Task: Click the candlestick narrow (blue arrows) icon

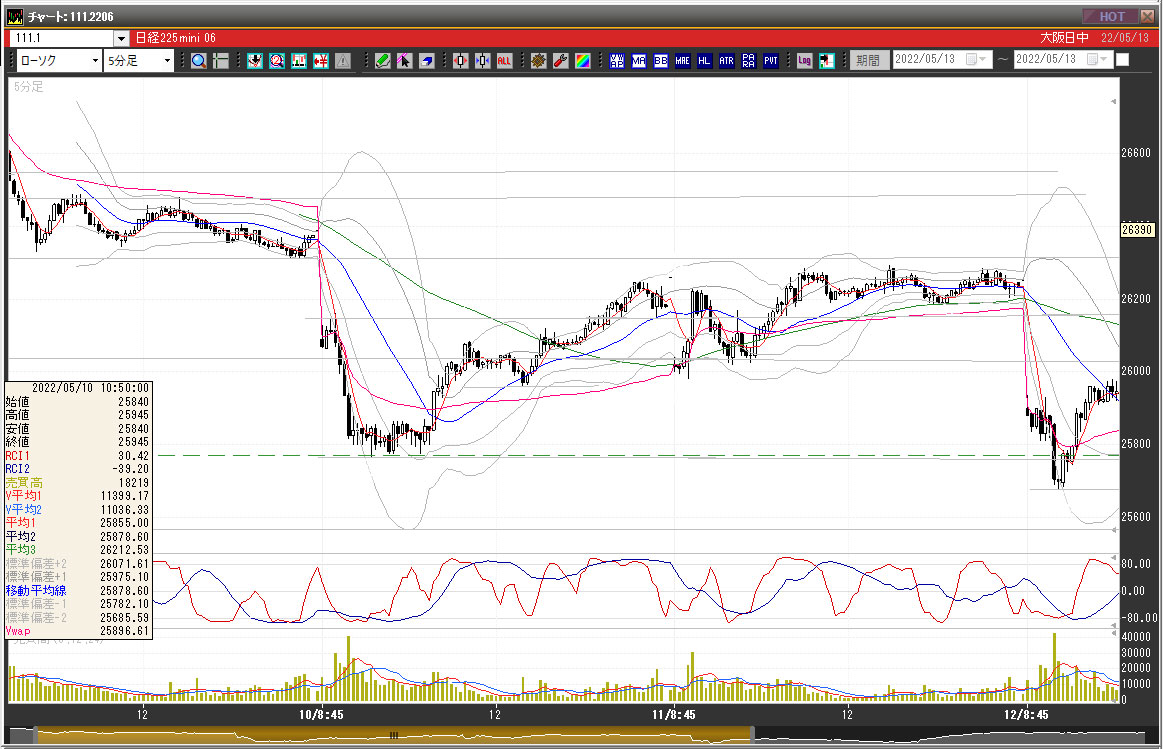Action: coord(483,61)
